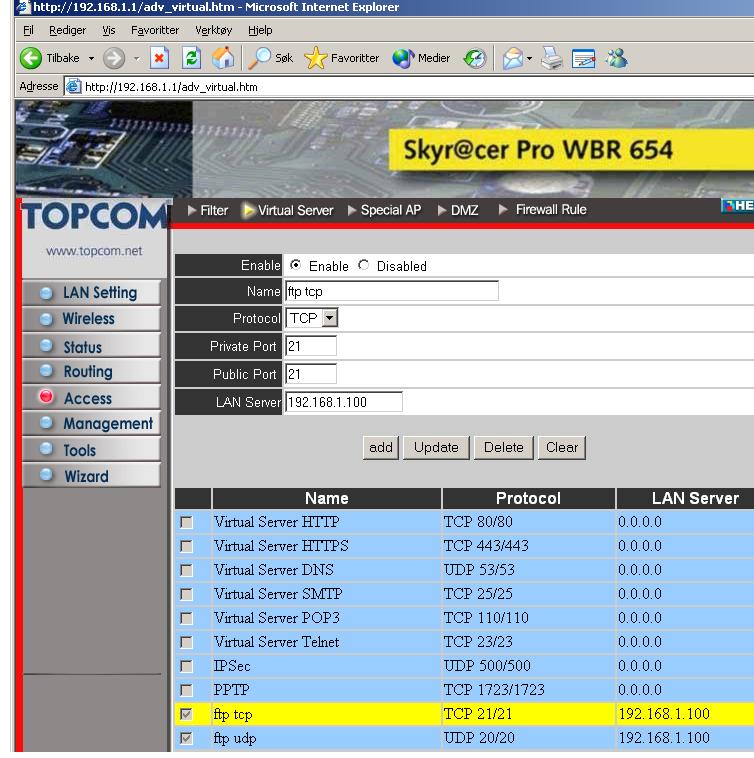This screenshot has width=754, height=758.
Task: Check the Virtual Server POP3 checkbox
Action: 186,618
